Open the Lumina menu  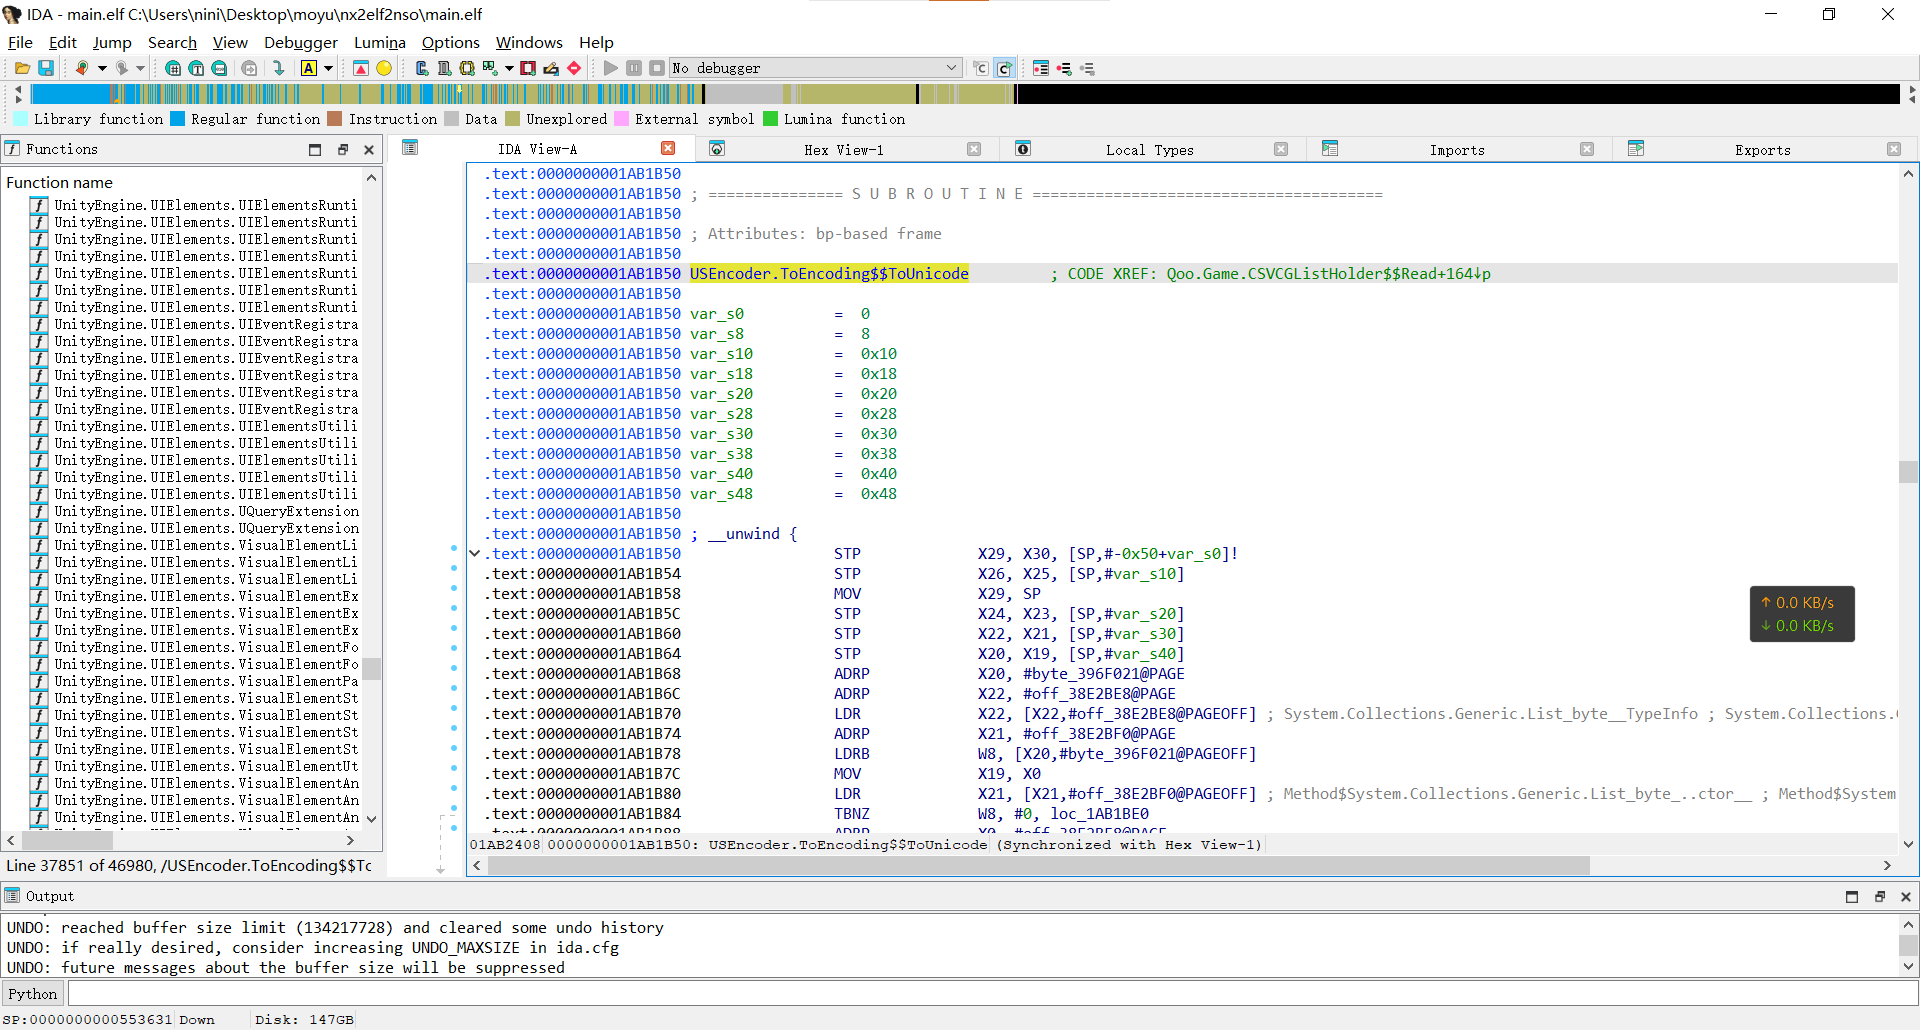click(x=380, y=42)
